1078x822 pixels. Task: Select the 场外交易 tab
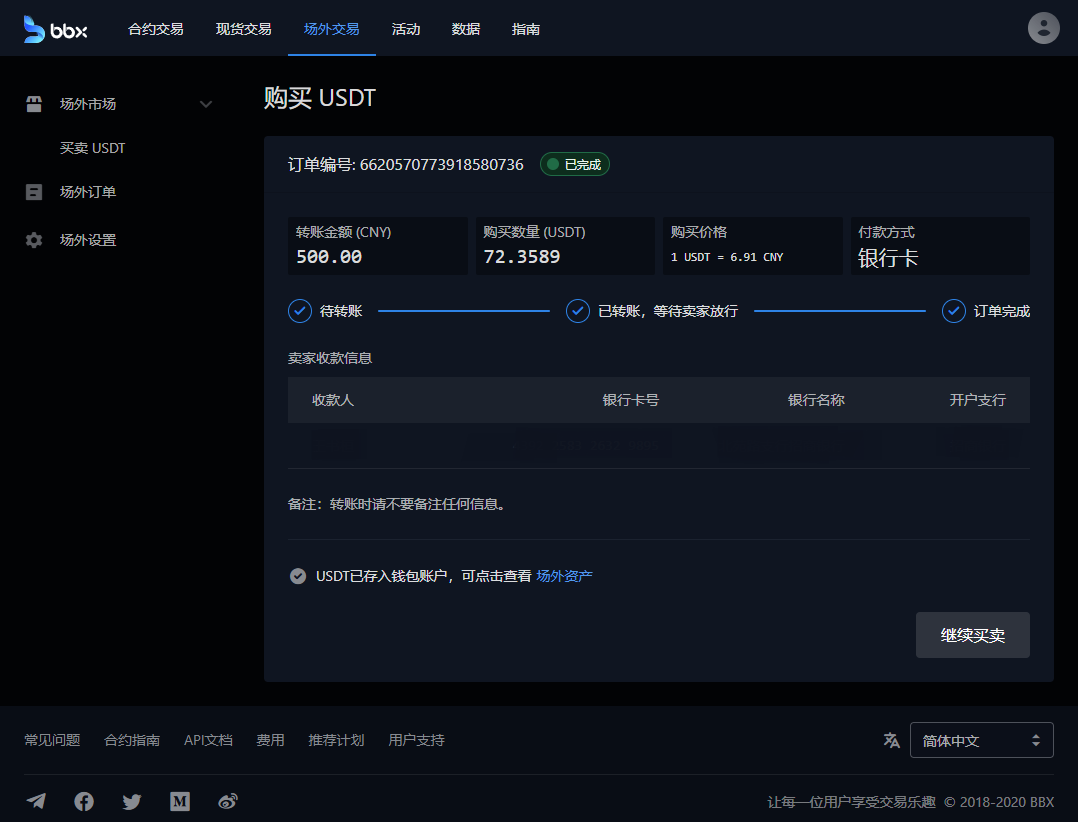click(331, 29)
